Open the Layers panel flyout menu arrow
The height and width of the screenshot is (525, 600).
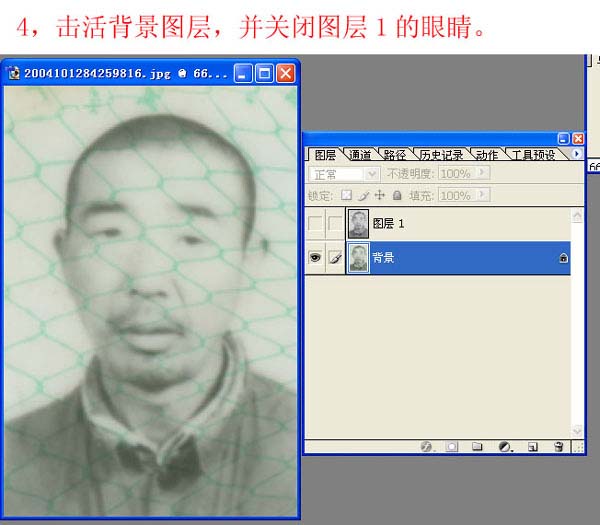click(577, 155)
